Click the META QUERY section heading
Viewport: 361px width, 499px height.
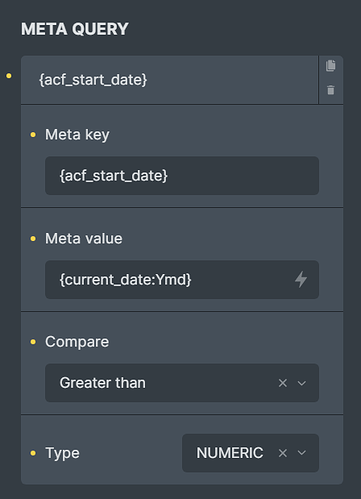click(75, 29)
